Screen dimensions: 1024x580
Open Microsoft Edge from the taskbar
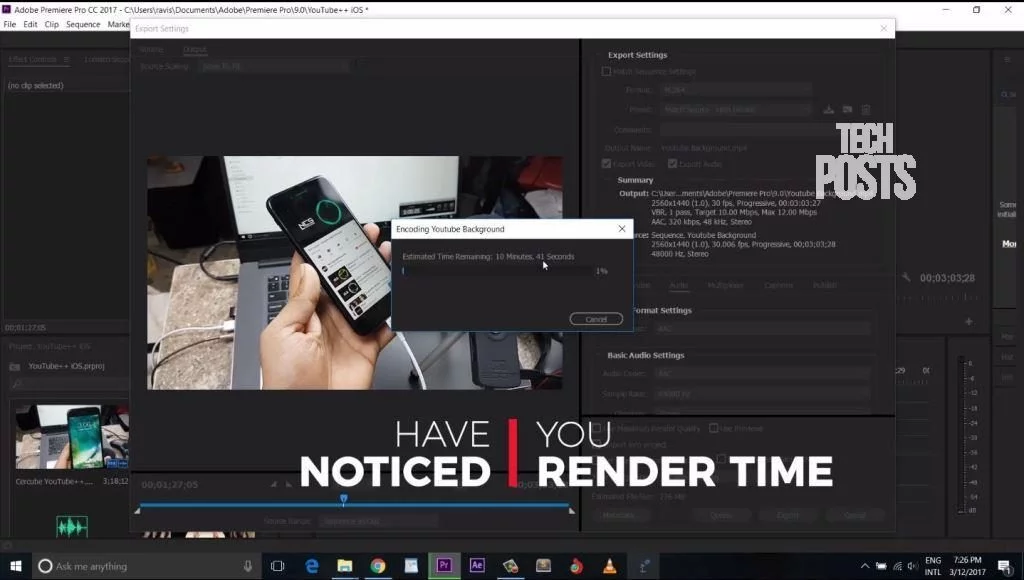[x=312, y=566]
